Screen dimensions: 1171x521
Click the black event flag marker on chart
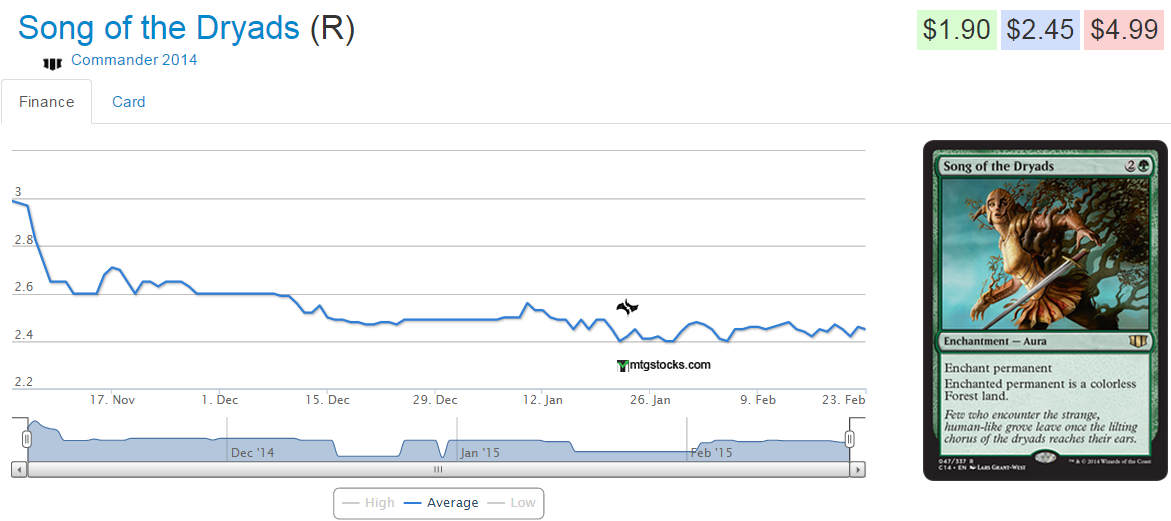coord(627,308)
